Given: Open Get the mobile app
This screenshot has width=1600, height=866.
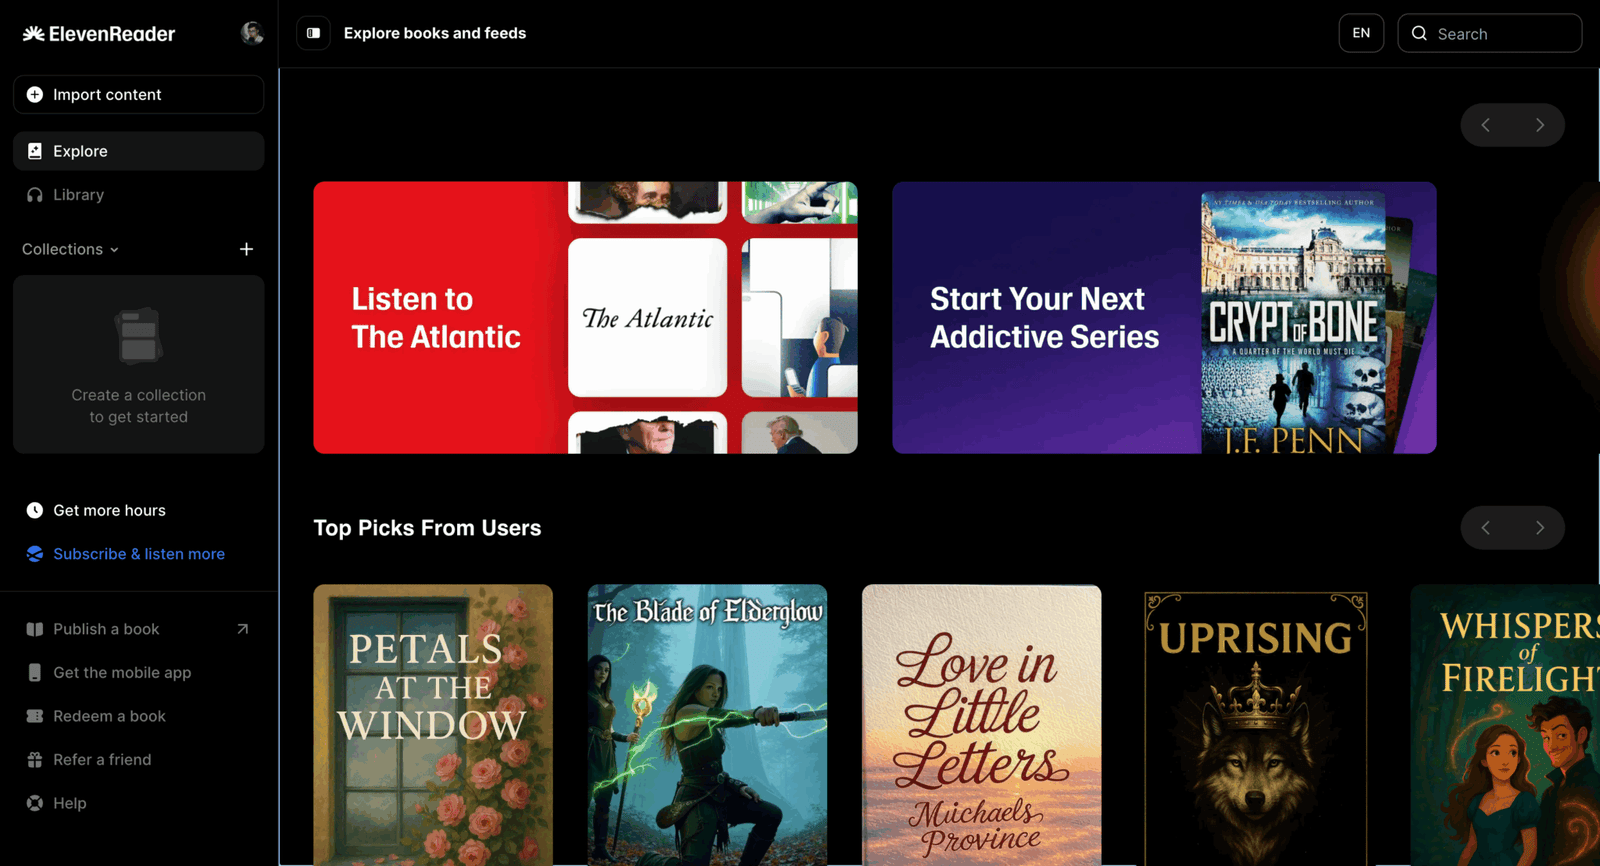Looking at the screenshot, I should click(x=121, y=673).
